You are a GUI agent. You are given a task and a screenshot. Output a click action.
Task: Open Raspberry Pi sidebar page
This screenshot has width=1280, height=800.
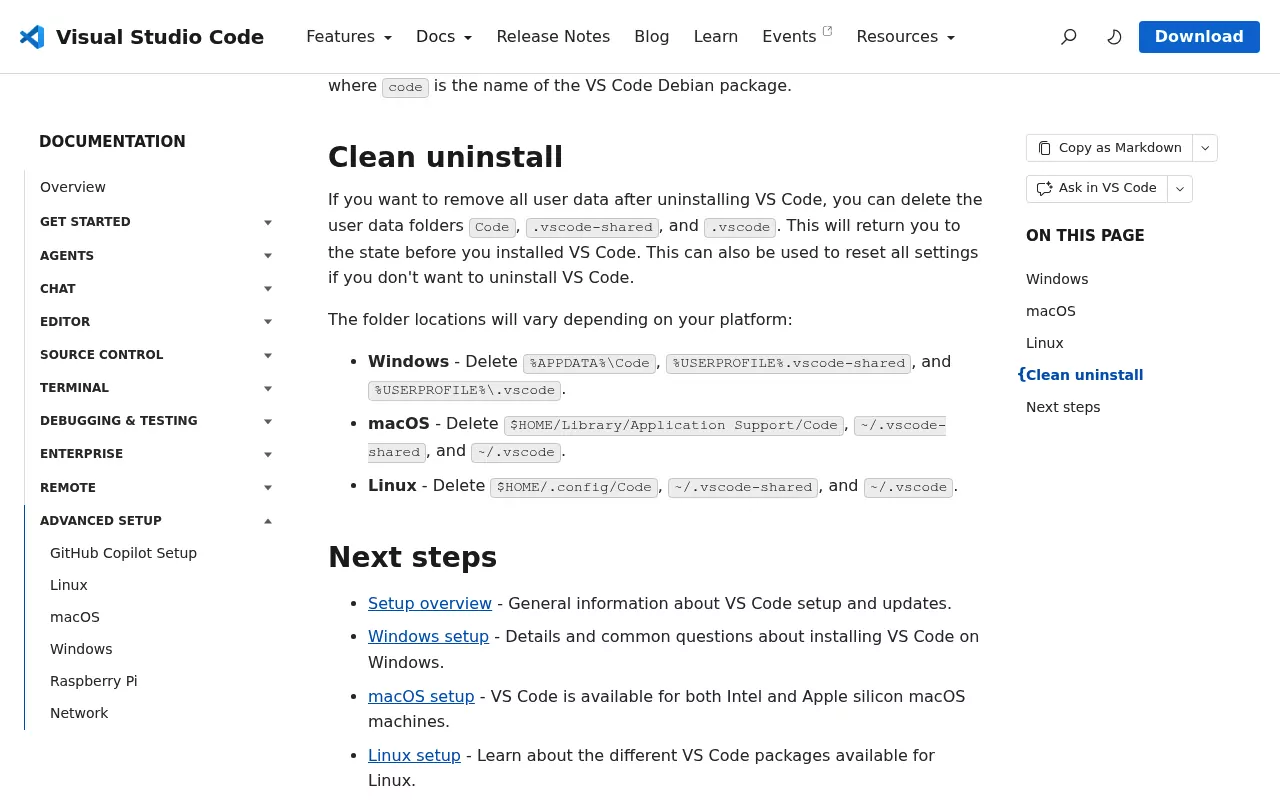(94, 681)
